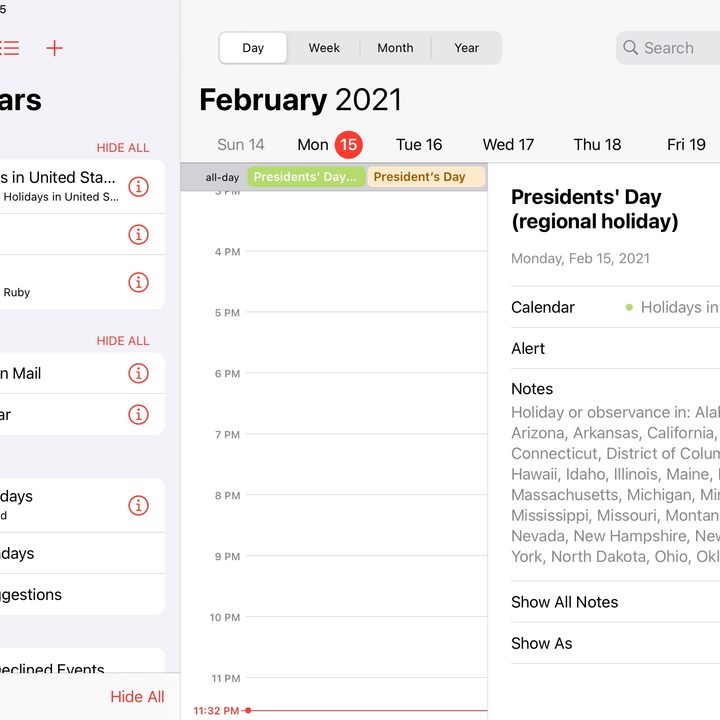720x720 pixels.
Task: Open info icon for the top holidays row in the lower group
Action: (x=138, y=505)
